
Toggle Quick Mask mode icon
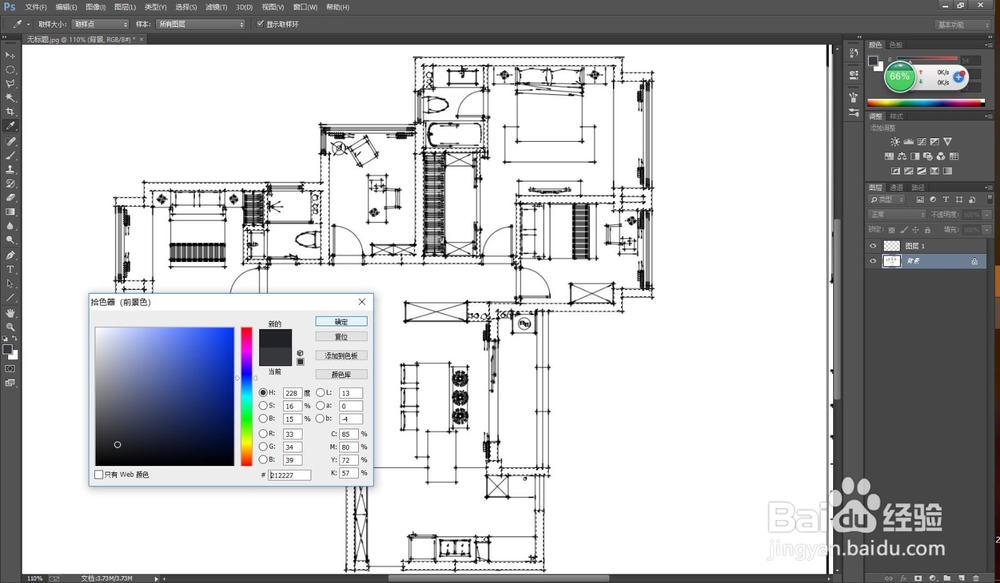[x=10, y=369]
